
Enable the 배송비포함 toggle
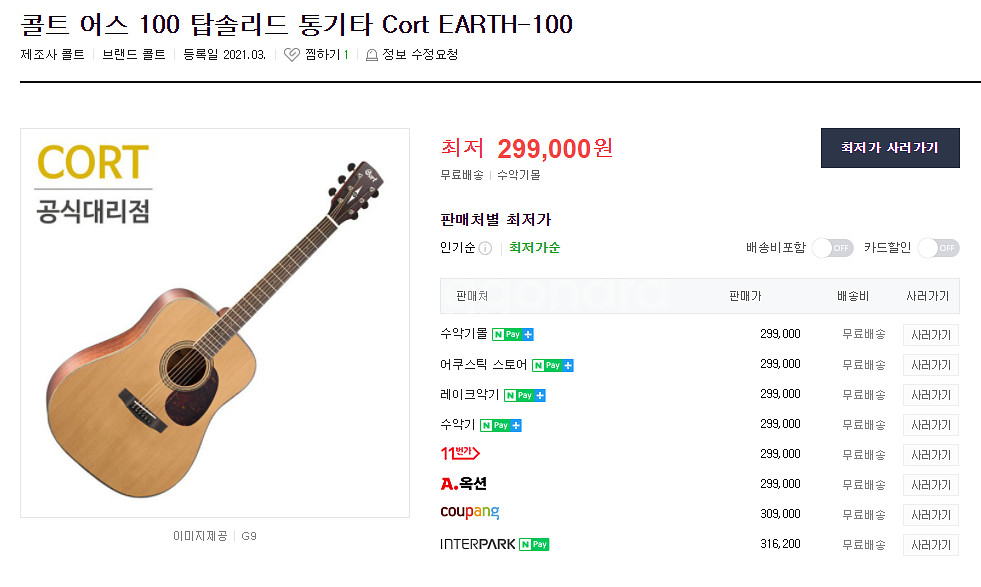coord(832,248)
